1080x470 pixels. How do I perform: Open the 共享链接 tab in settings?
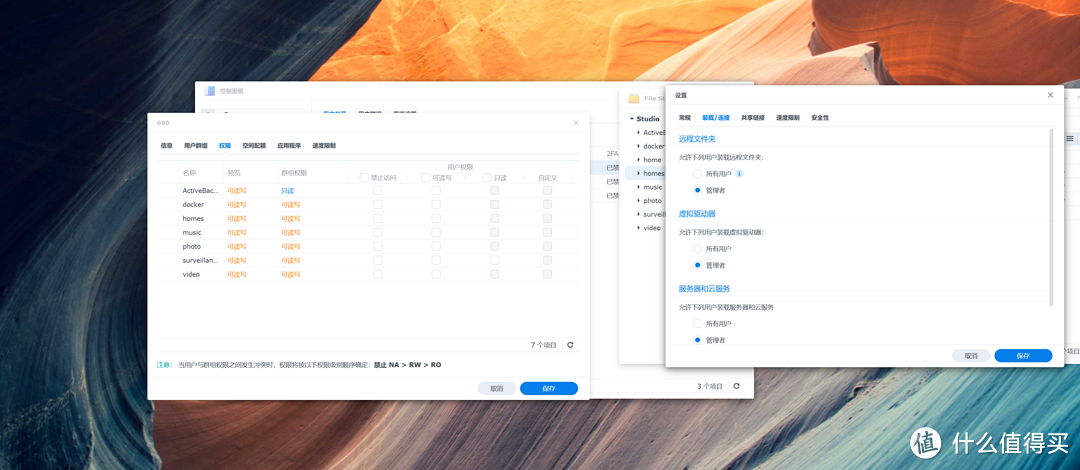click(x=753, y=118)
